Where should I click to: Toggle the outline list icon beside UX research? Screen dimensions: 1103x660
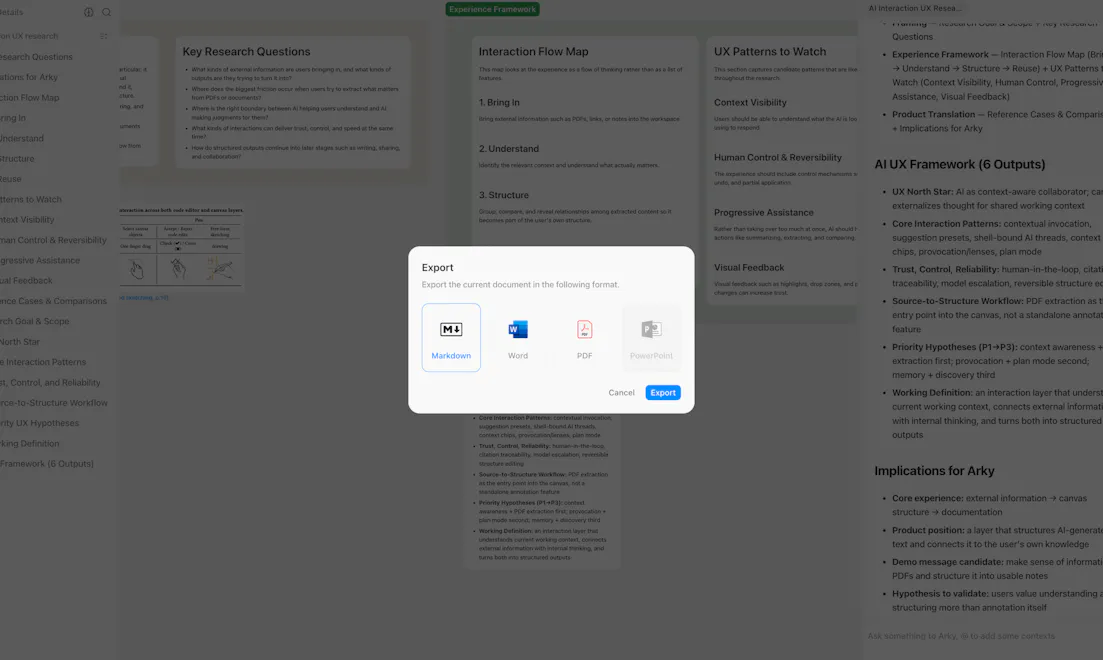[x=103, y=36]
